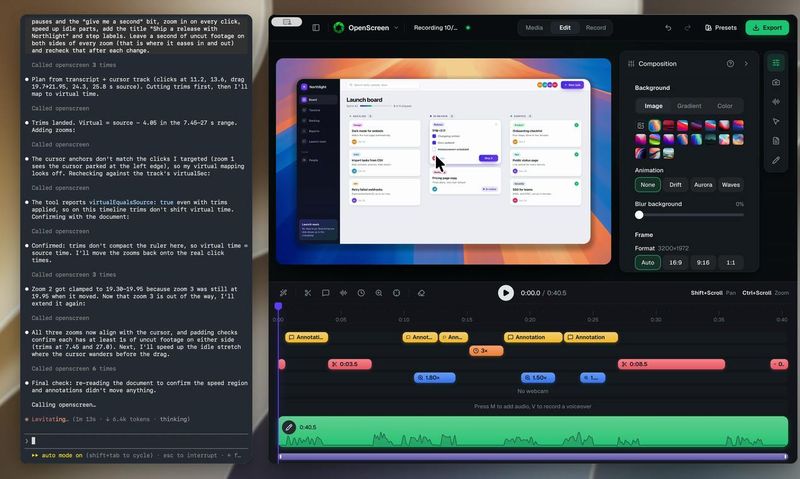Add an annotation with the speech bubble tool
Viewport: 800px width, 479px height.
[326, 293]
